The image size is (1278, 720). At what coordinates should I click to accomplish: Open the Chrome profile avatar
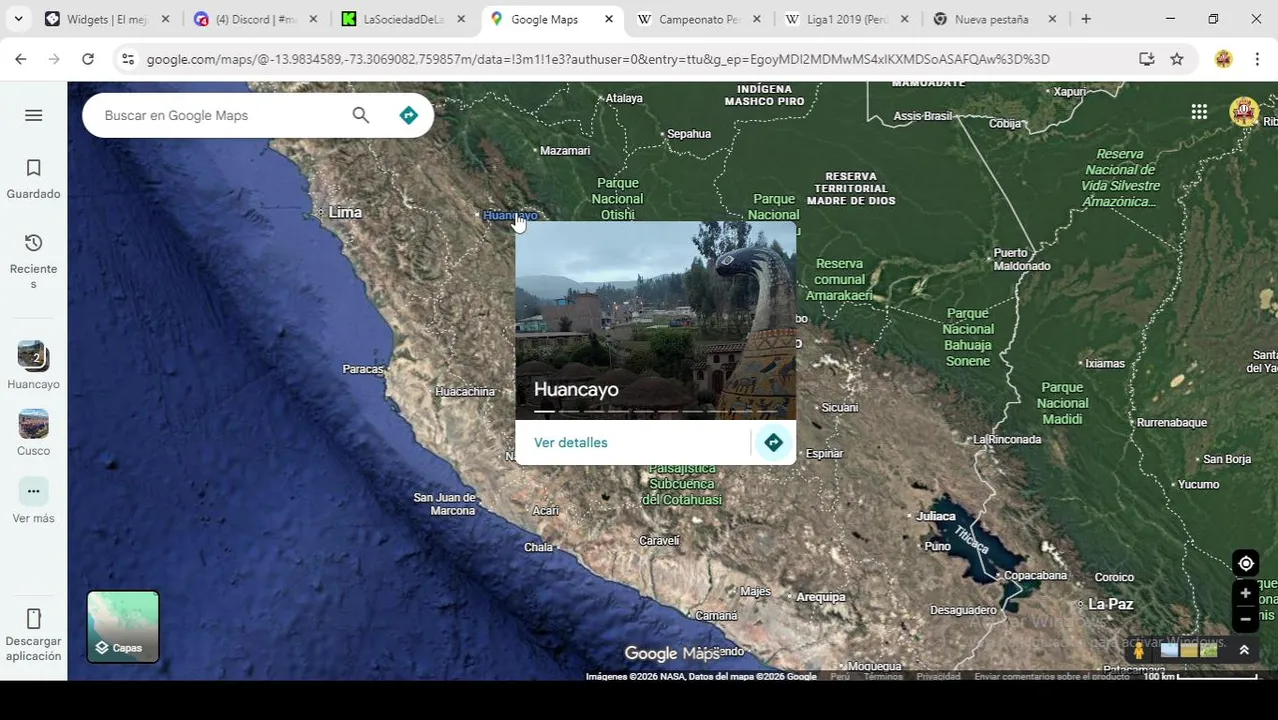coord(1223,59)
